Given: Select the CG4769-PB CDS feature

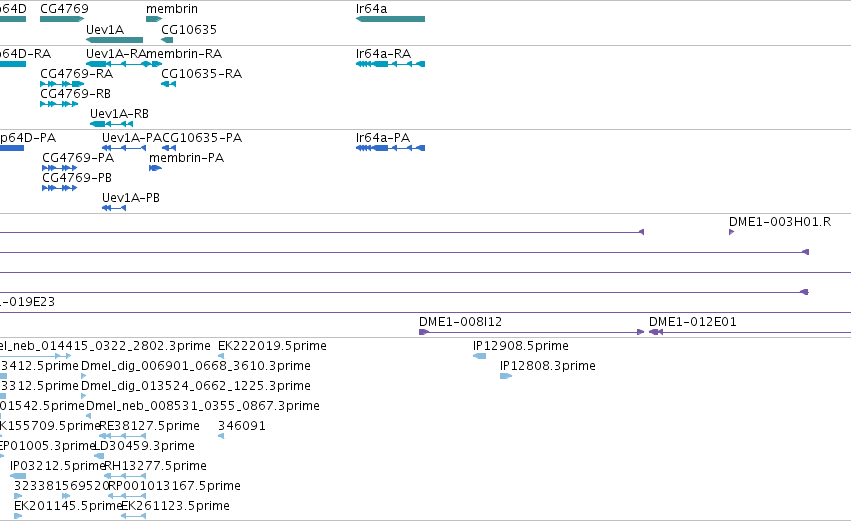Looking at the screenshot, I should click(x=59, y=188).
